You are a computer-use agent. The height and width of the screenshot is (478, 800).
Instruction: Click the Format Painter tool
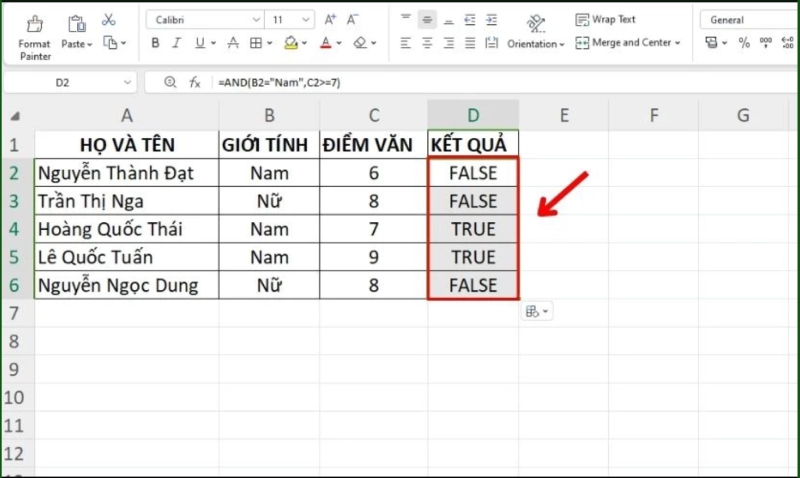pyautogui.click(x=35, y=38)
